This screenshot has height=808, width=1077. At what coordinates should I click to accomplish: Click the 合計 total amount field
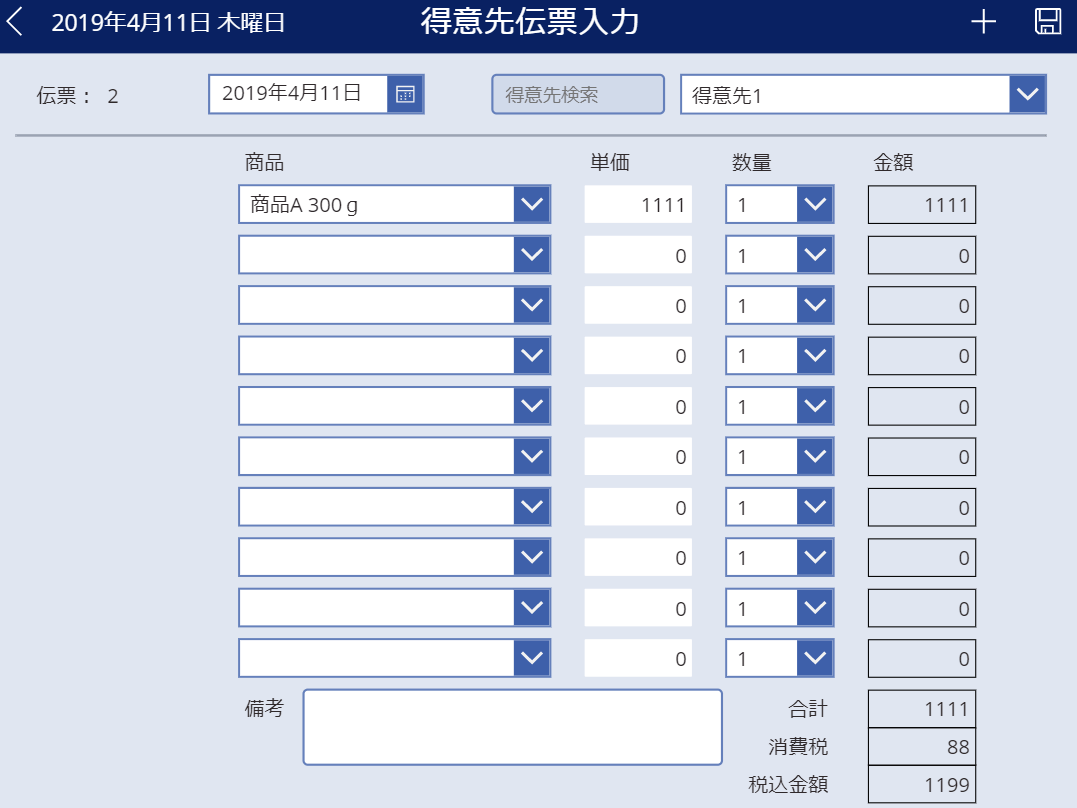coord(921,707)
